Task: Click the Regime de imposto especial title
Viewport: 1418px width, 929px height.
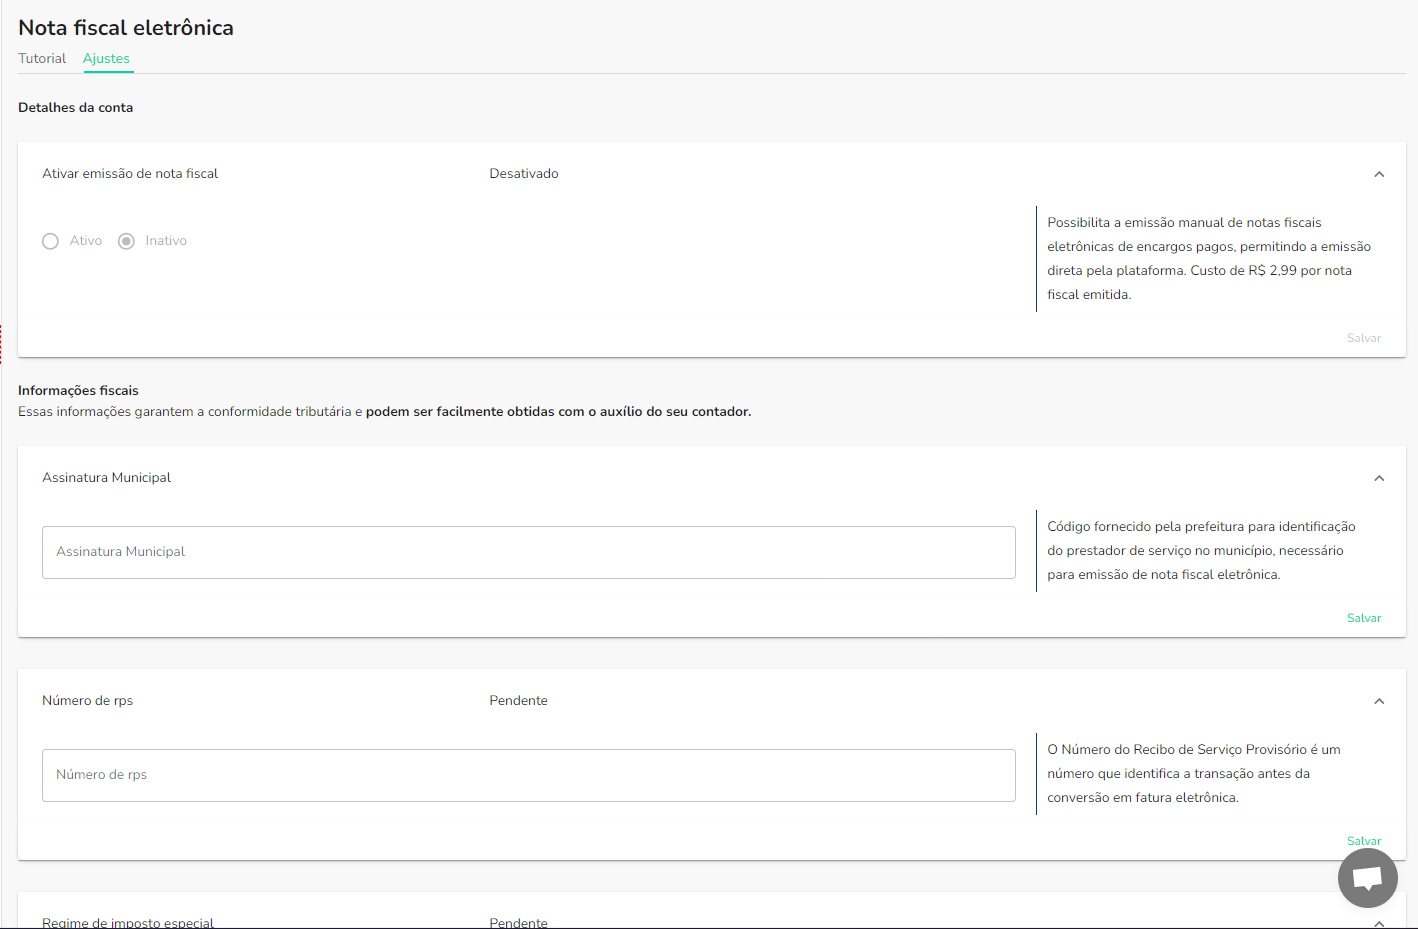Action: pyautogui.click(x=128, y=922)
